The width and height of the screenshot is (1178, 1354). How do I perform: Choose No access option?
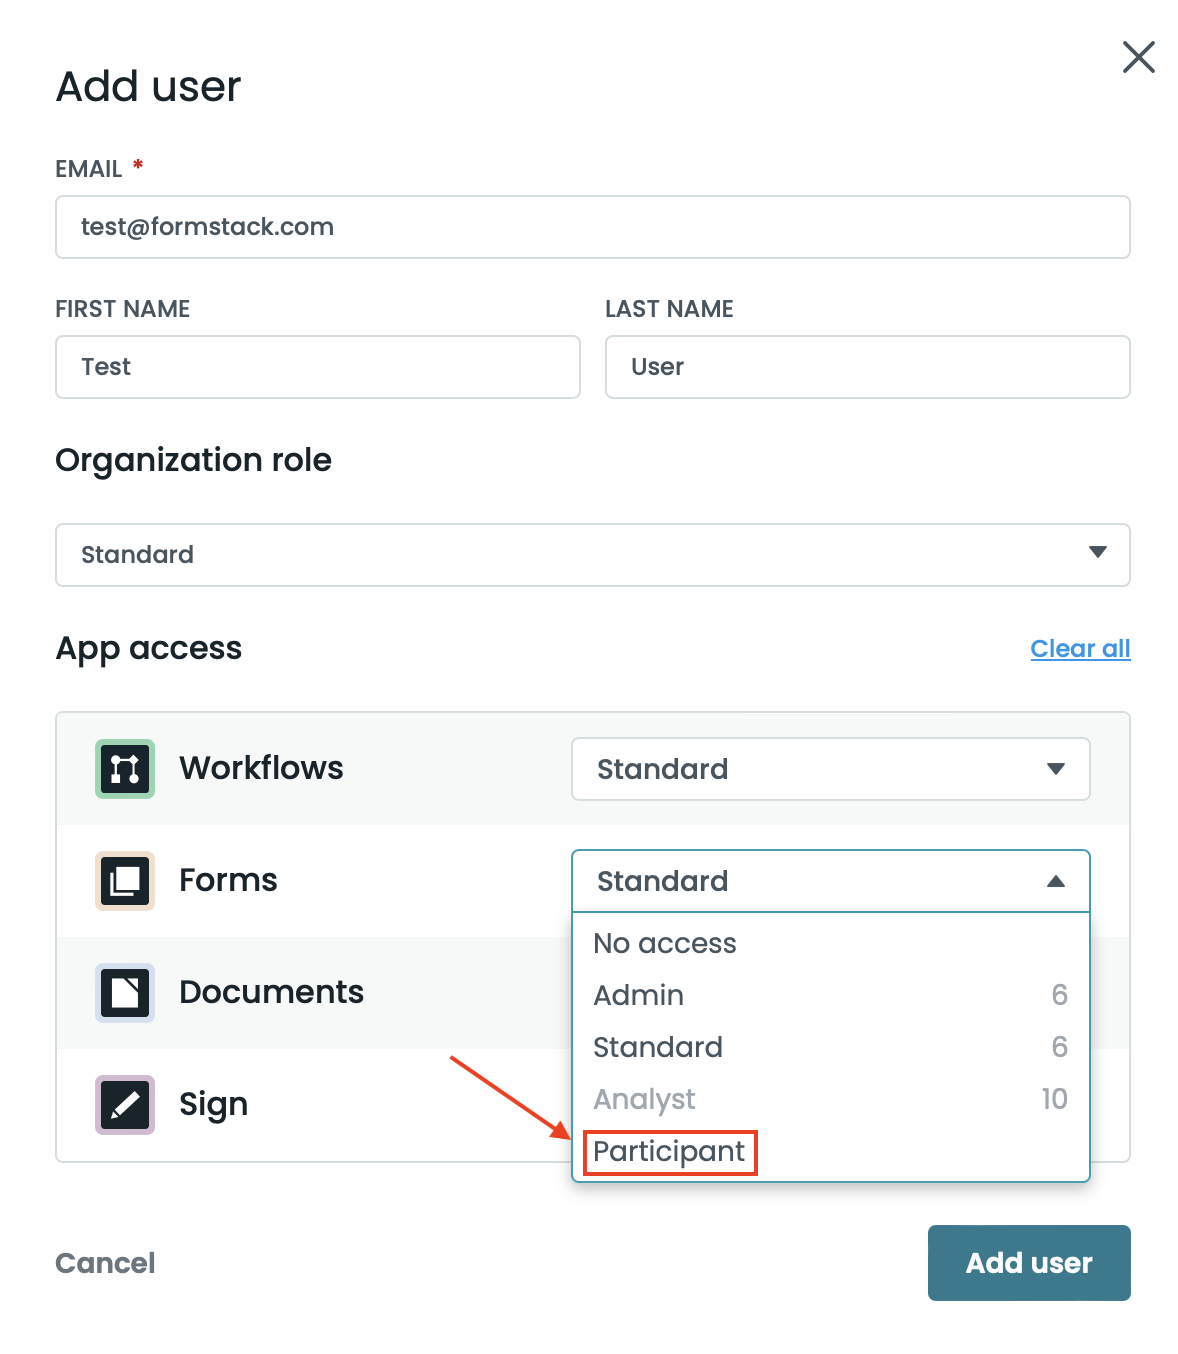pyautogui.click(x=665, y=944)
